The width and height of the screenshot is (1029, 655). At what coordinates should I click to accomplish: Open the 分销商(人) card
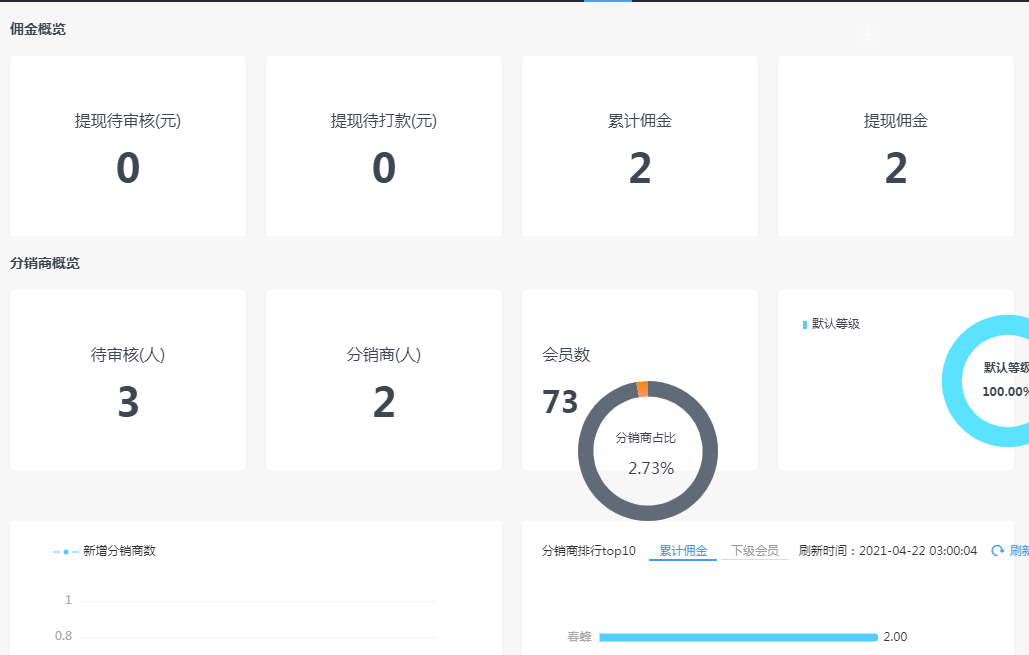[x=384, y=380]
